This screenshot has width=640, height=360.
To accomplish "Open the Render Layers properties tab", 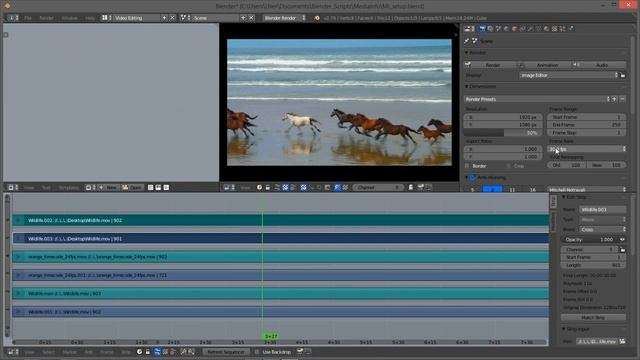I will (x=491, y=29).
